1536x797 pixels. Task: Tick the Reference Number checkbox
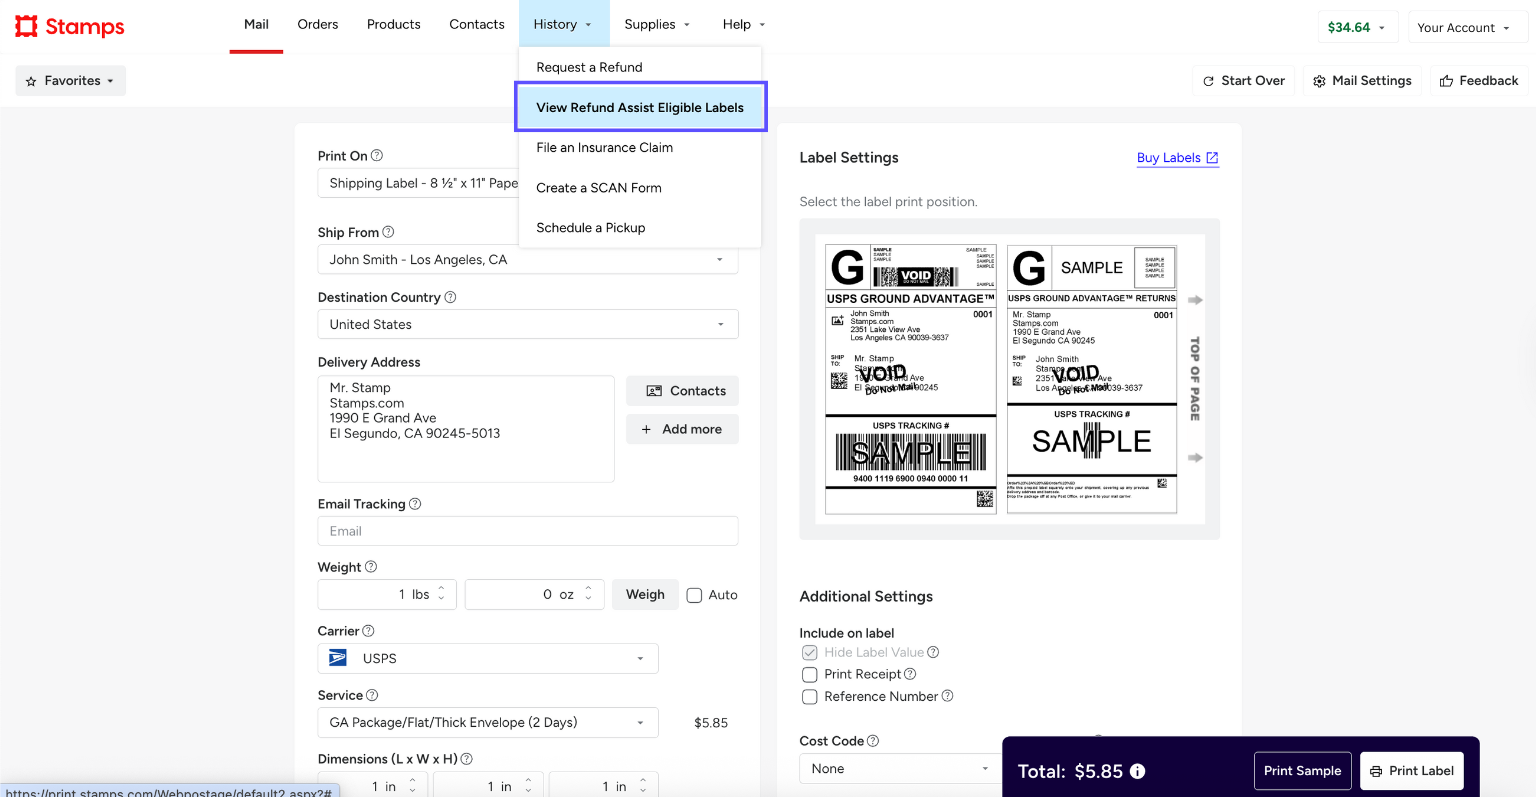[x=810, y=697]
